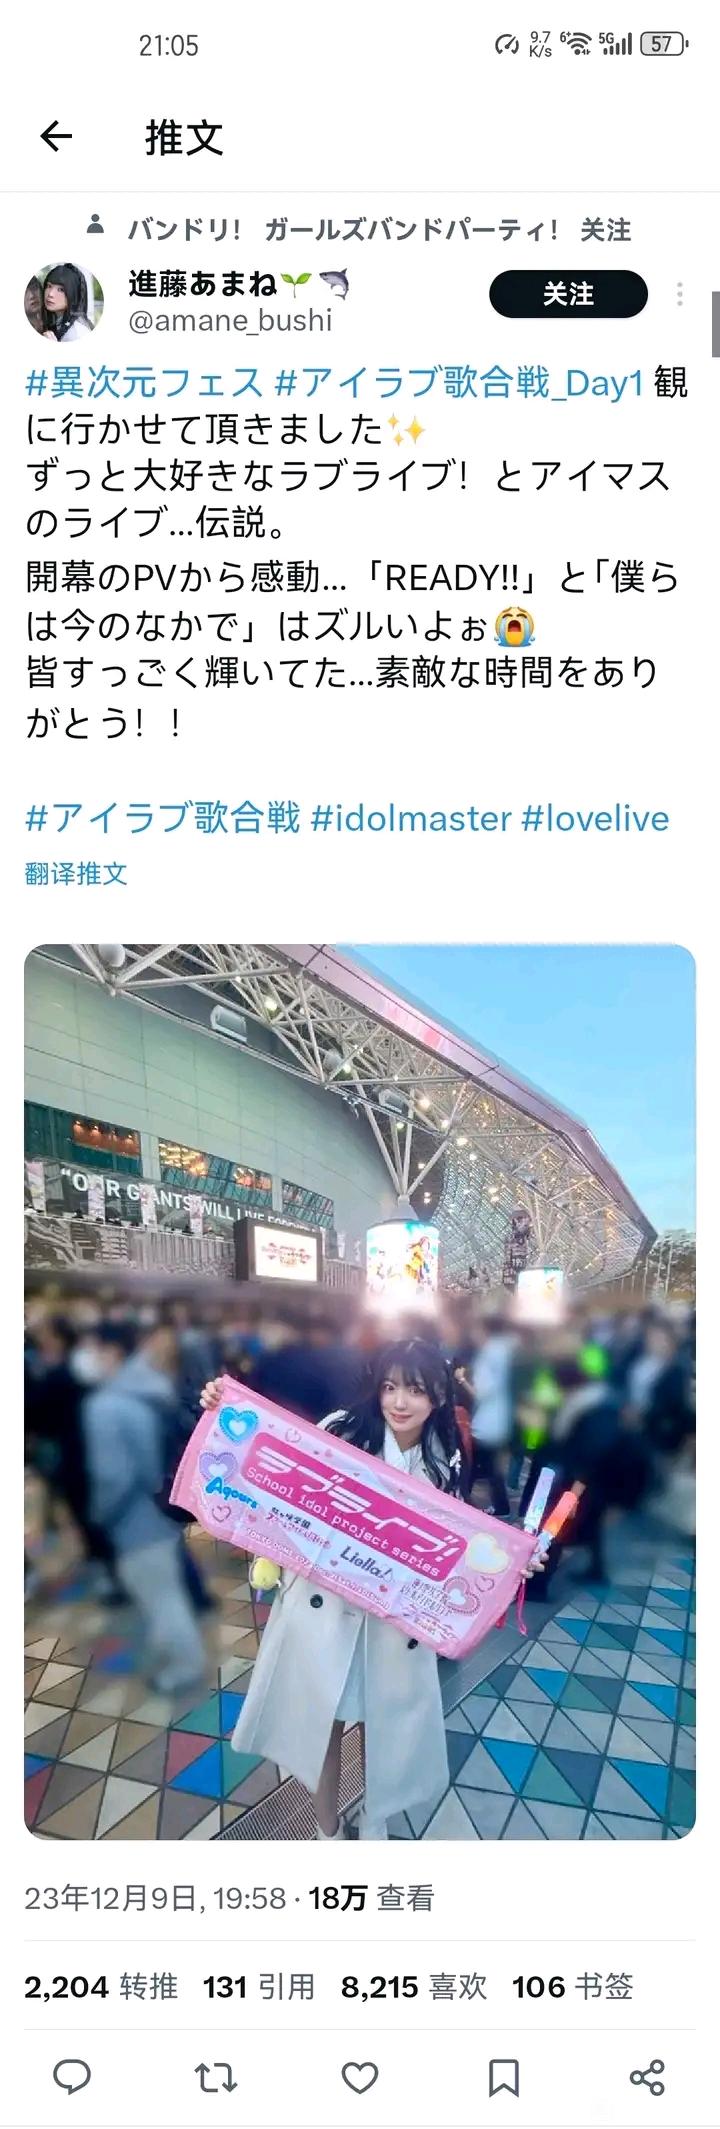Image resolution: width=720 pixels, height=2129 pixels.
Task: Follow 進藤あまね with 关注 button
Action: (568, 294)
